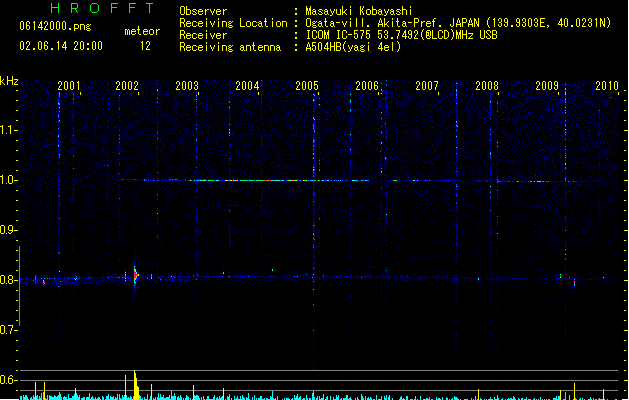Click the meteor count 12
629x400 pixels.
[145, 46]
